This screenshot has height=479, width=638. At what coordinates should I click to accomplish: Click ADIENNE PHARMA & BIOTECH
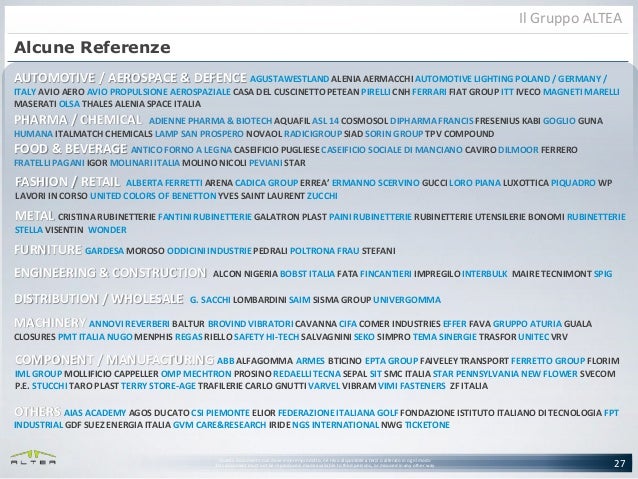click(x=210, y=121)
